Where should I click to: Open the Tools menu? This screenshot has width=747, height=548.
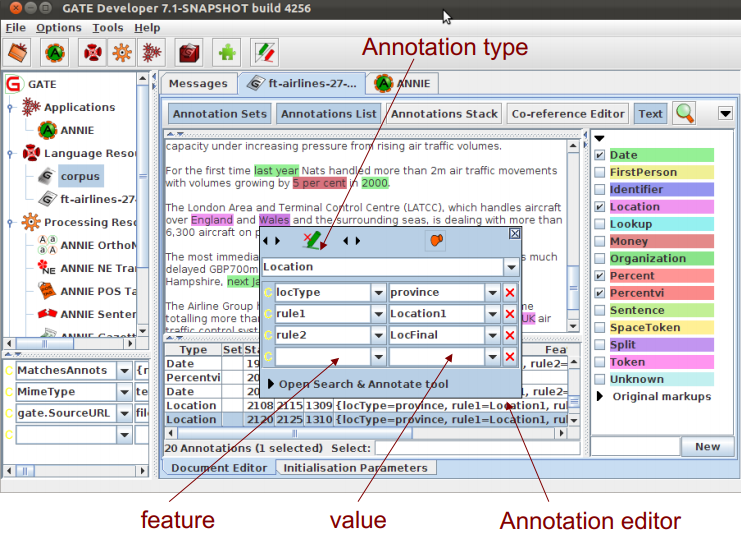click(x=108, y=28)
